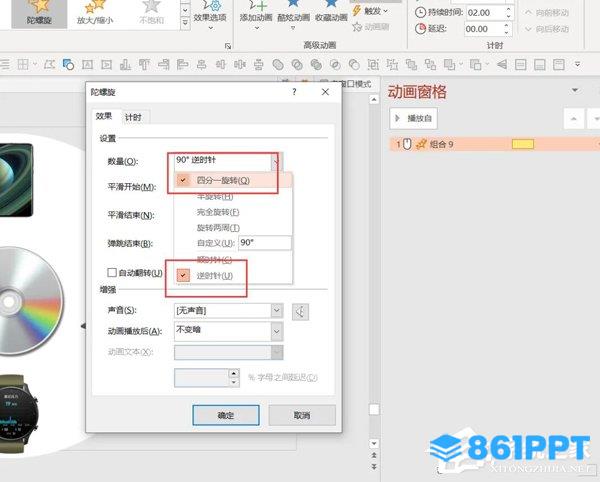Close the 陀螺旋 dialog
The image size is (600, 482).
pyautogui.click(x=325, y=92)
